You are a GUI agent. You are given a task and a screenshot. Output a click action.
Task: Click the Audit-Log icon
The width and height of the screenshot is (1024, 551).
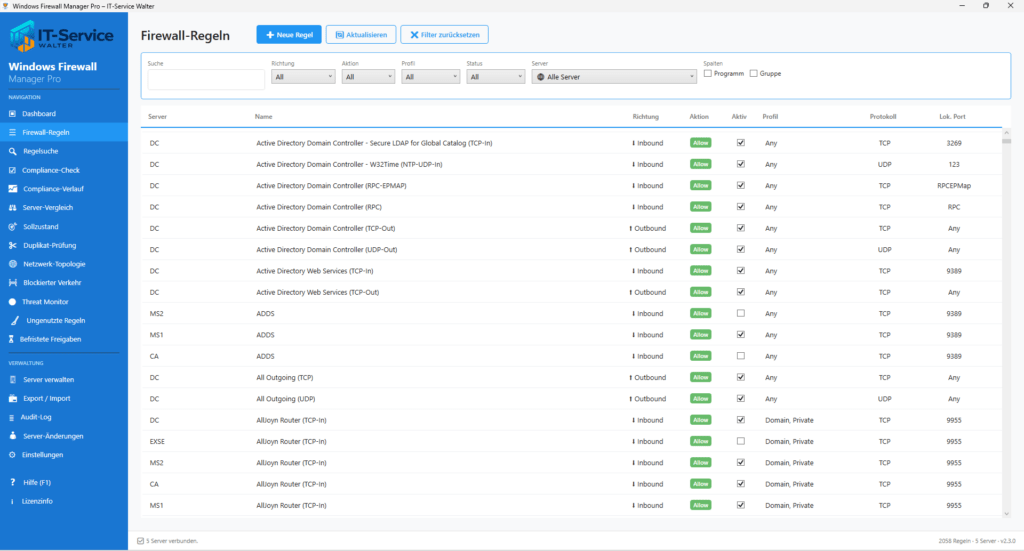(12, 417)
